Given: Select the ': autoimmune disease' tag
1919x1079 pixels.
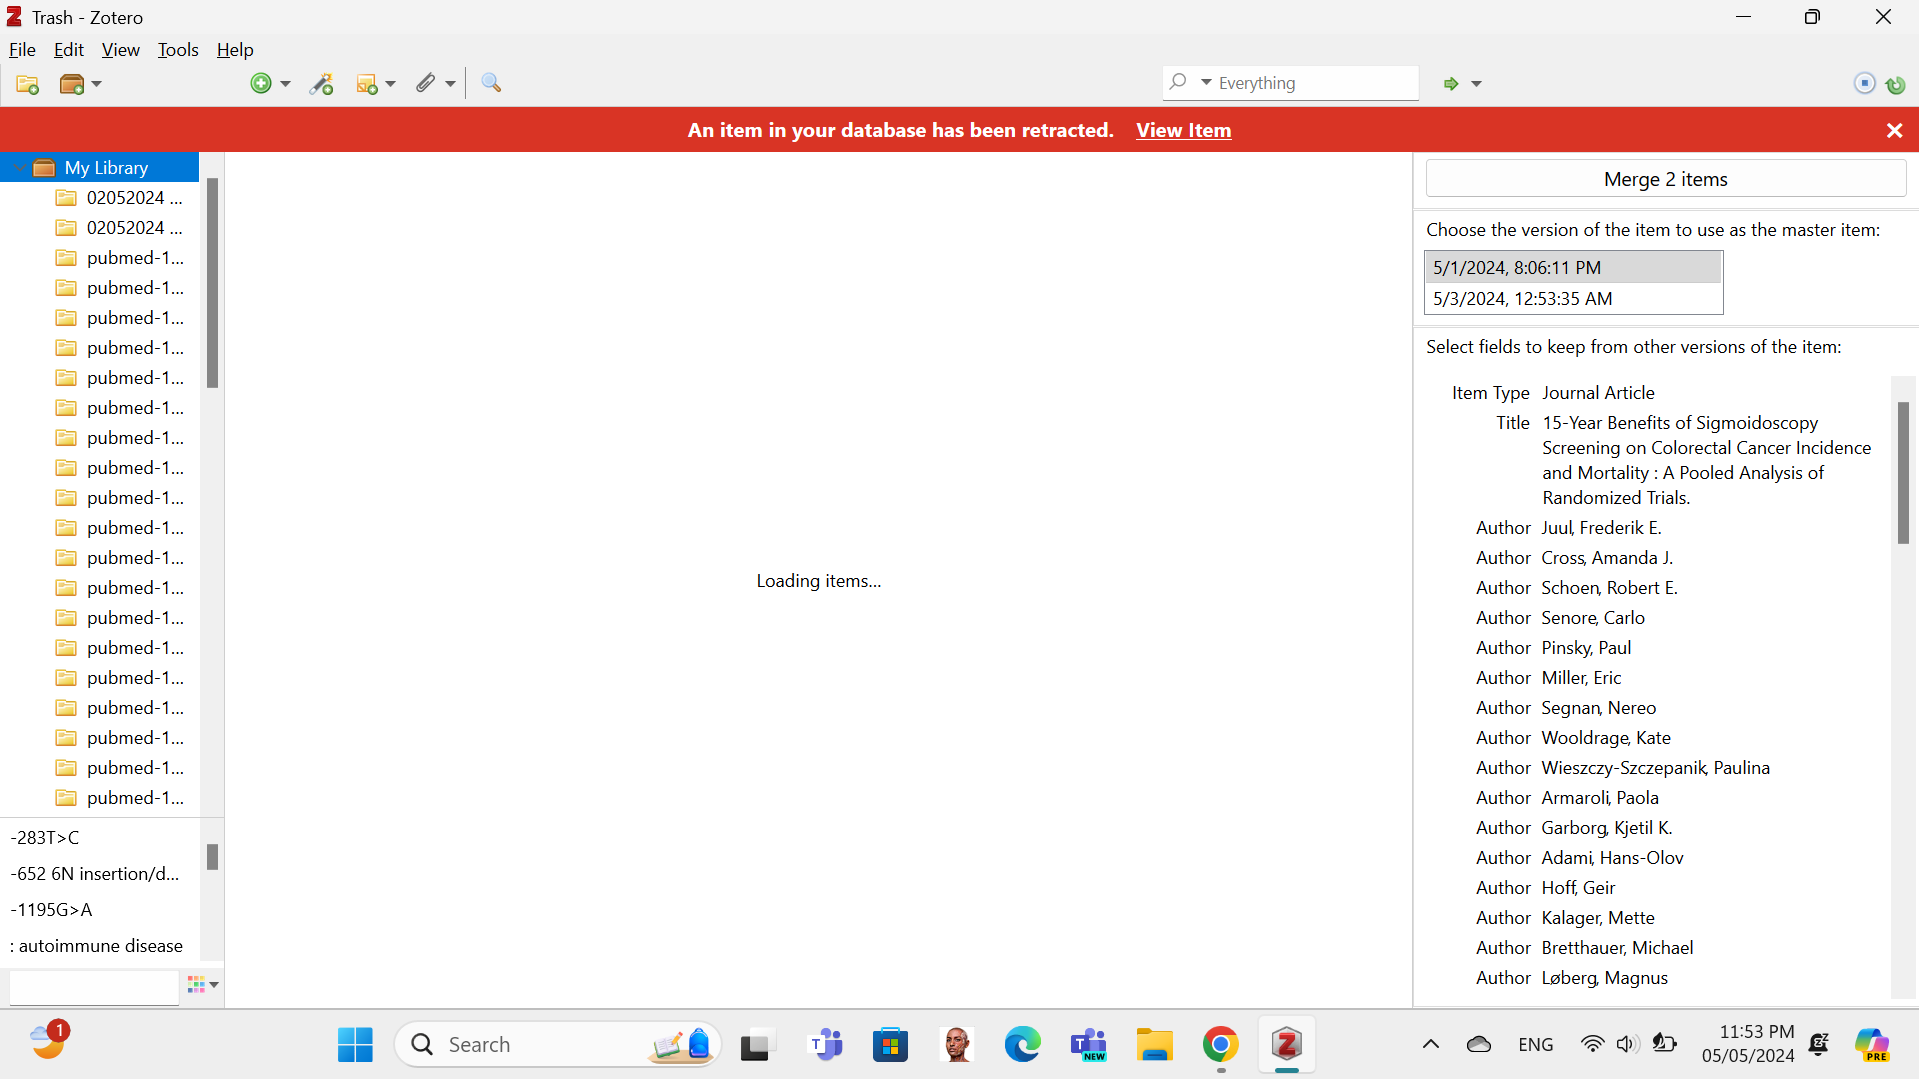Looking at the screenshot, I should click(x=96, y=946).
